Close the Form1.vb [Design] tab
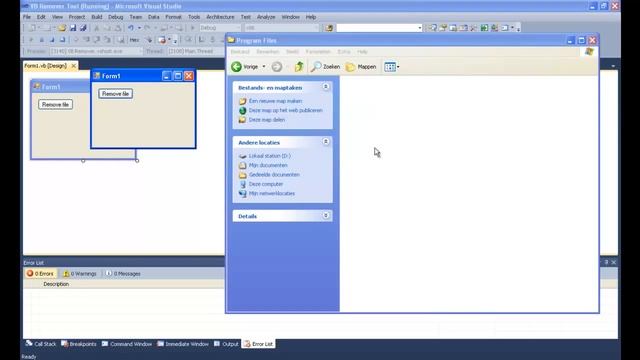This screenshot has width=640, height=360. click(73, 66)
